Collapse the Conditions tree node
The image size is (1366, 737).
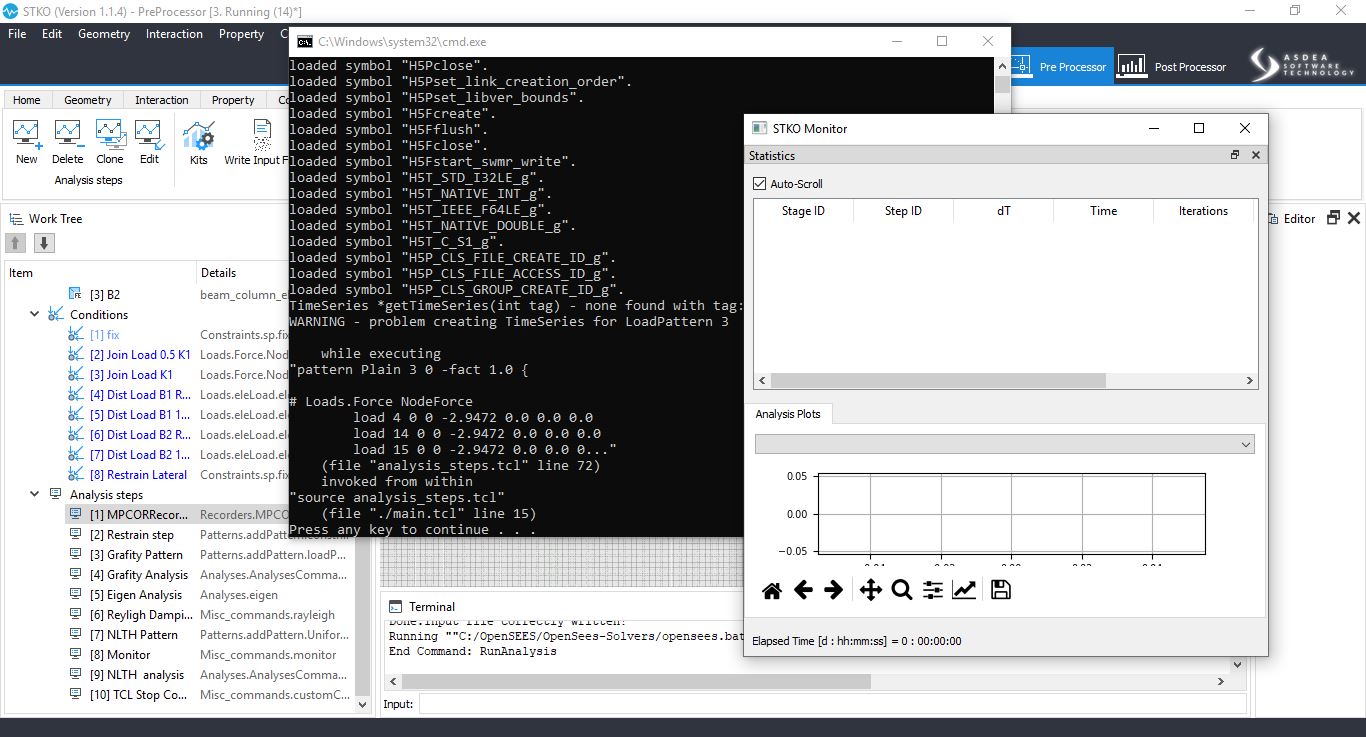(35, 315)
